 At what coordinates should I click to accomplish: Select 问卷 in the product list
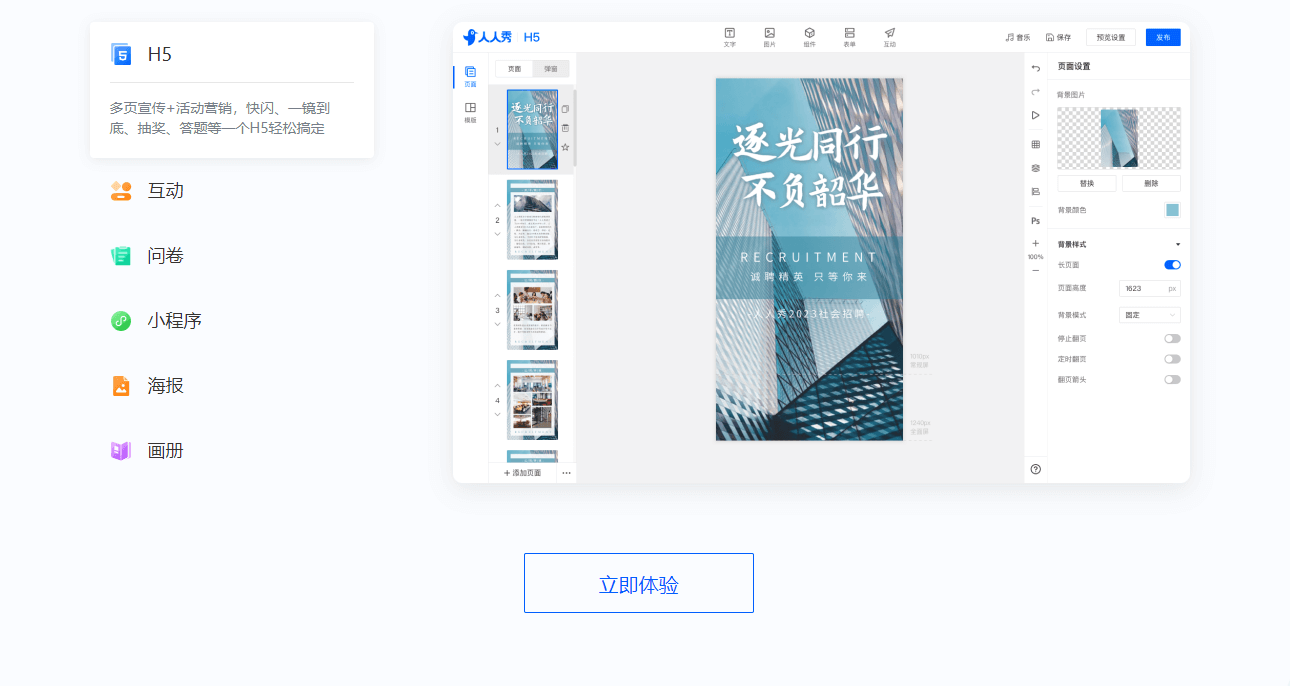165,256
